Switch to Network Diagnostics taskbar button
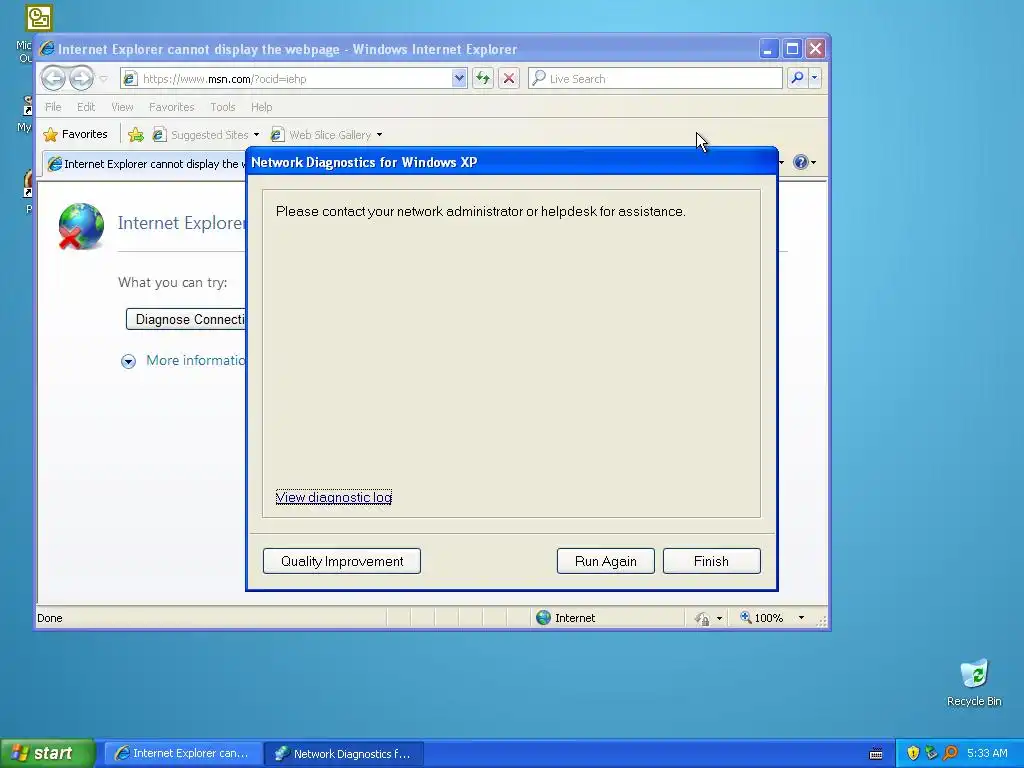The width and height of the screenshot is (1024, 768). tap(344, 754)
